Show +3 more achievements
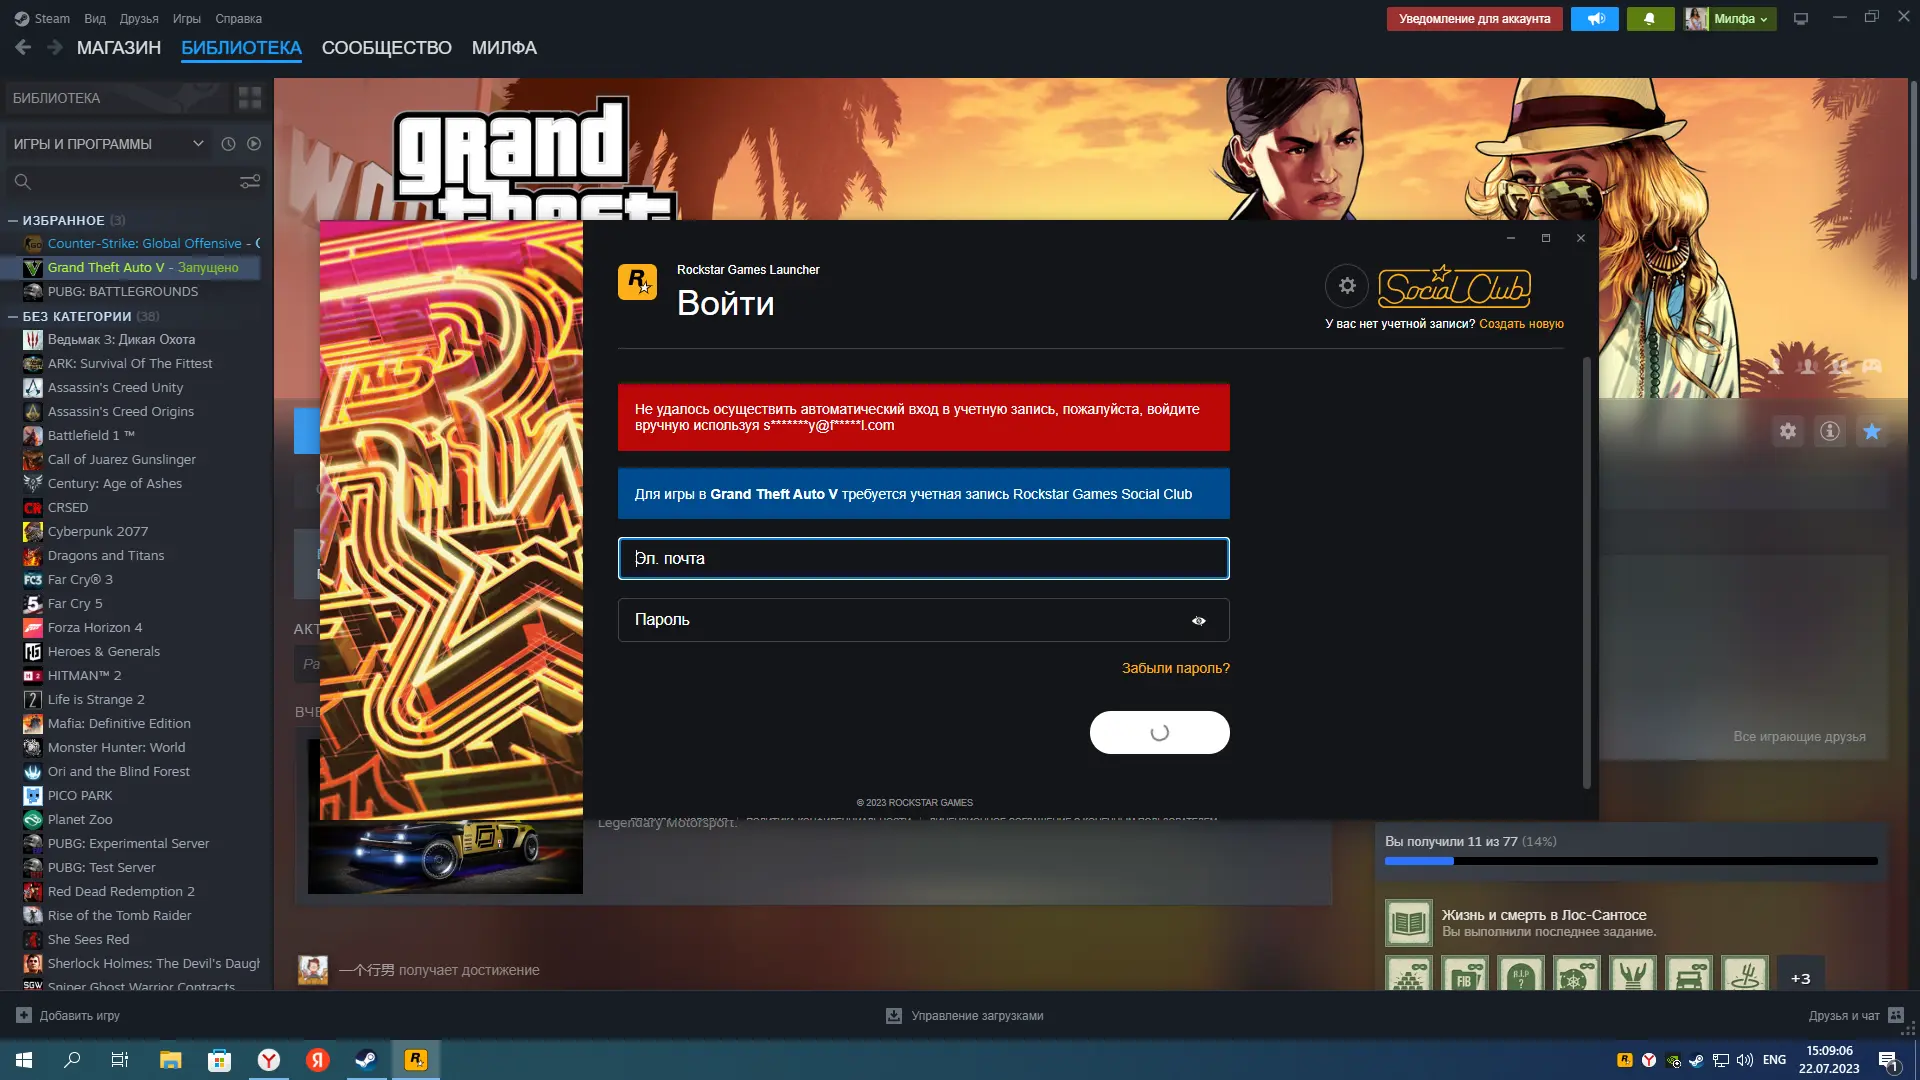This screenshot has width=1920, height=1080. pos(1800,975)
